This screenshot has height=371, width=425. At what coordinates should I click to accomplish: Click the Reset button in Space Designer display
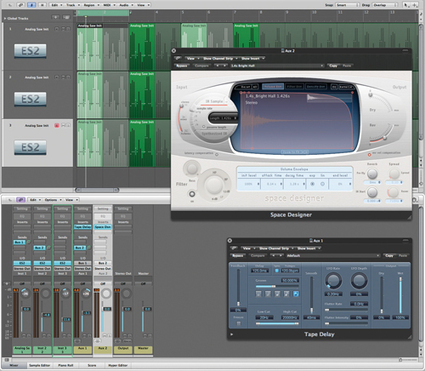(245, 87)
